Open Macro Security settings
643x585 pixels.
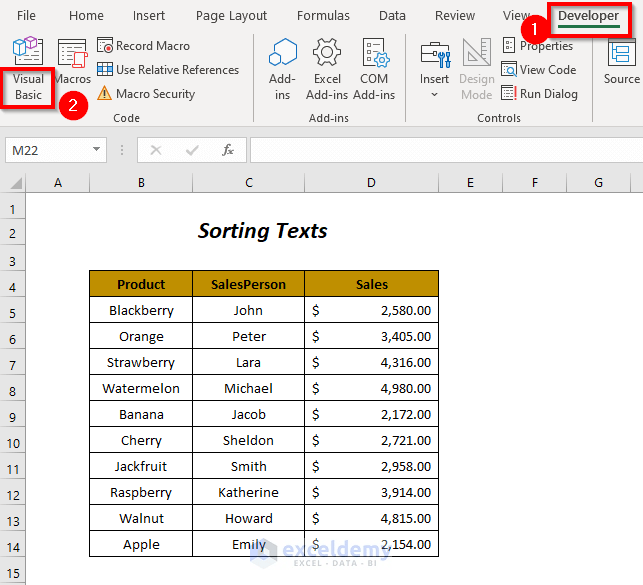146,94
